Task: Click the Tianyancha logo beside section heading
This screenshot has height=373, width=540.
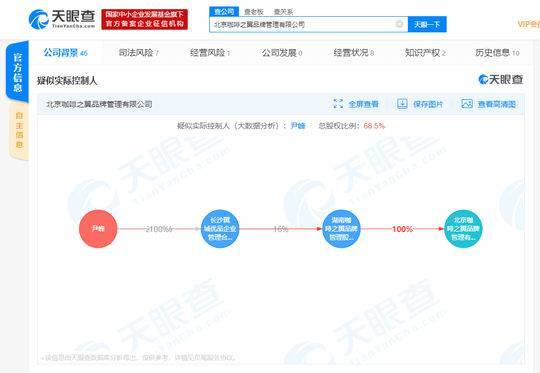Action: tap(500, 80)
